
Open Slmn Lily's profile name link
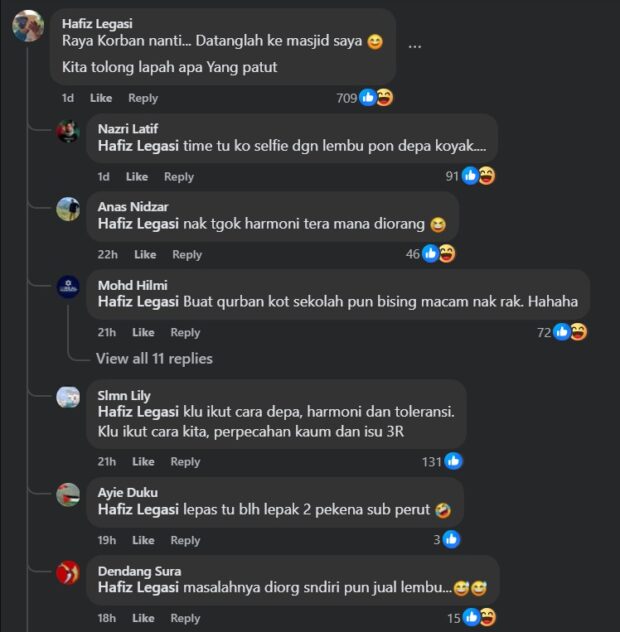(124, 395)
